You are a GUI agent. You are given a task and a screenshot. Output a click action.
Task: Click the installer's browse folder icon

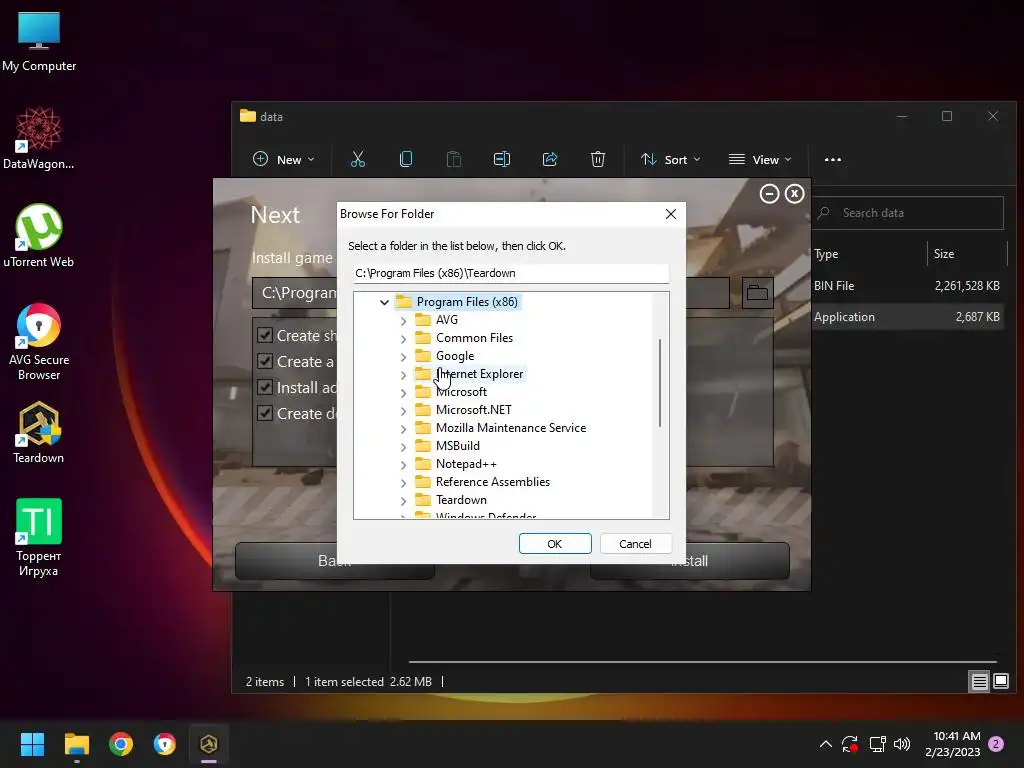coord(757,293)
